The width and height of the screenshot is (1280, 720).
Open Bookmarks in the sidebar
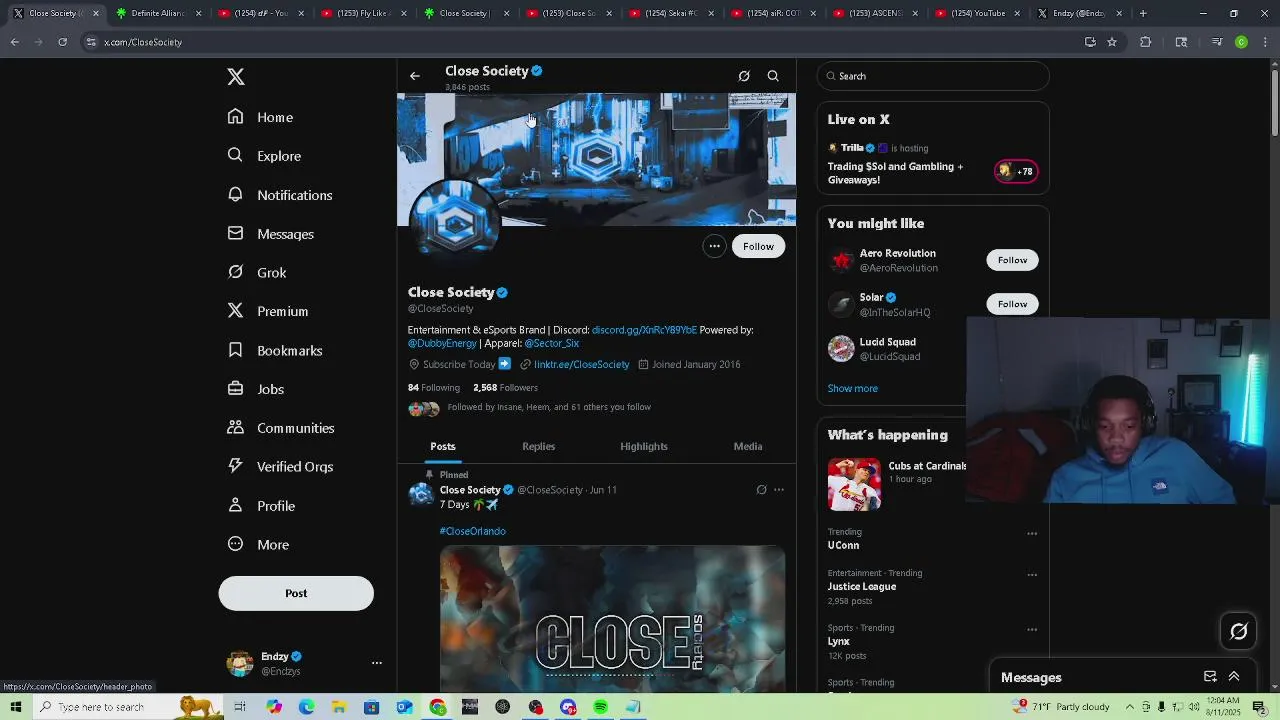(x=275, y=350)
